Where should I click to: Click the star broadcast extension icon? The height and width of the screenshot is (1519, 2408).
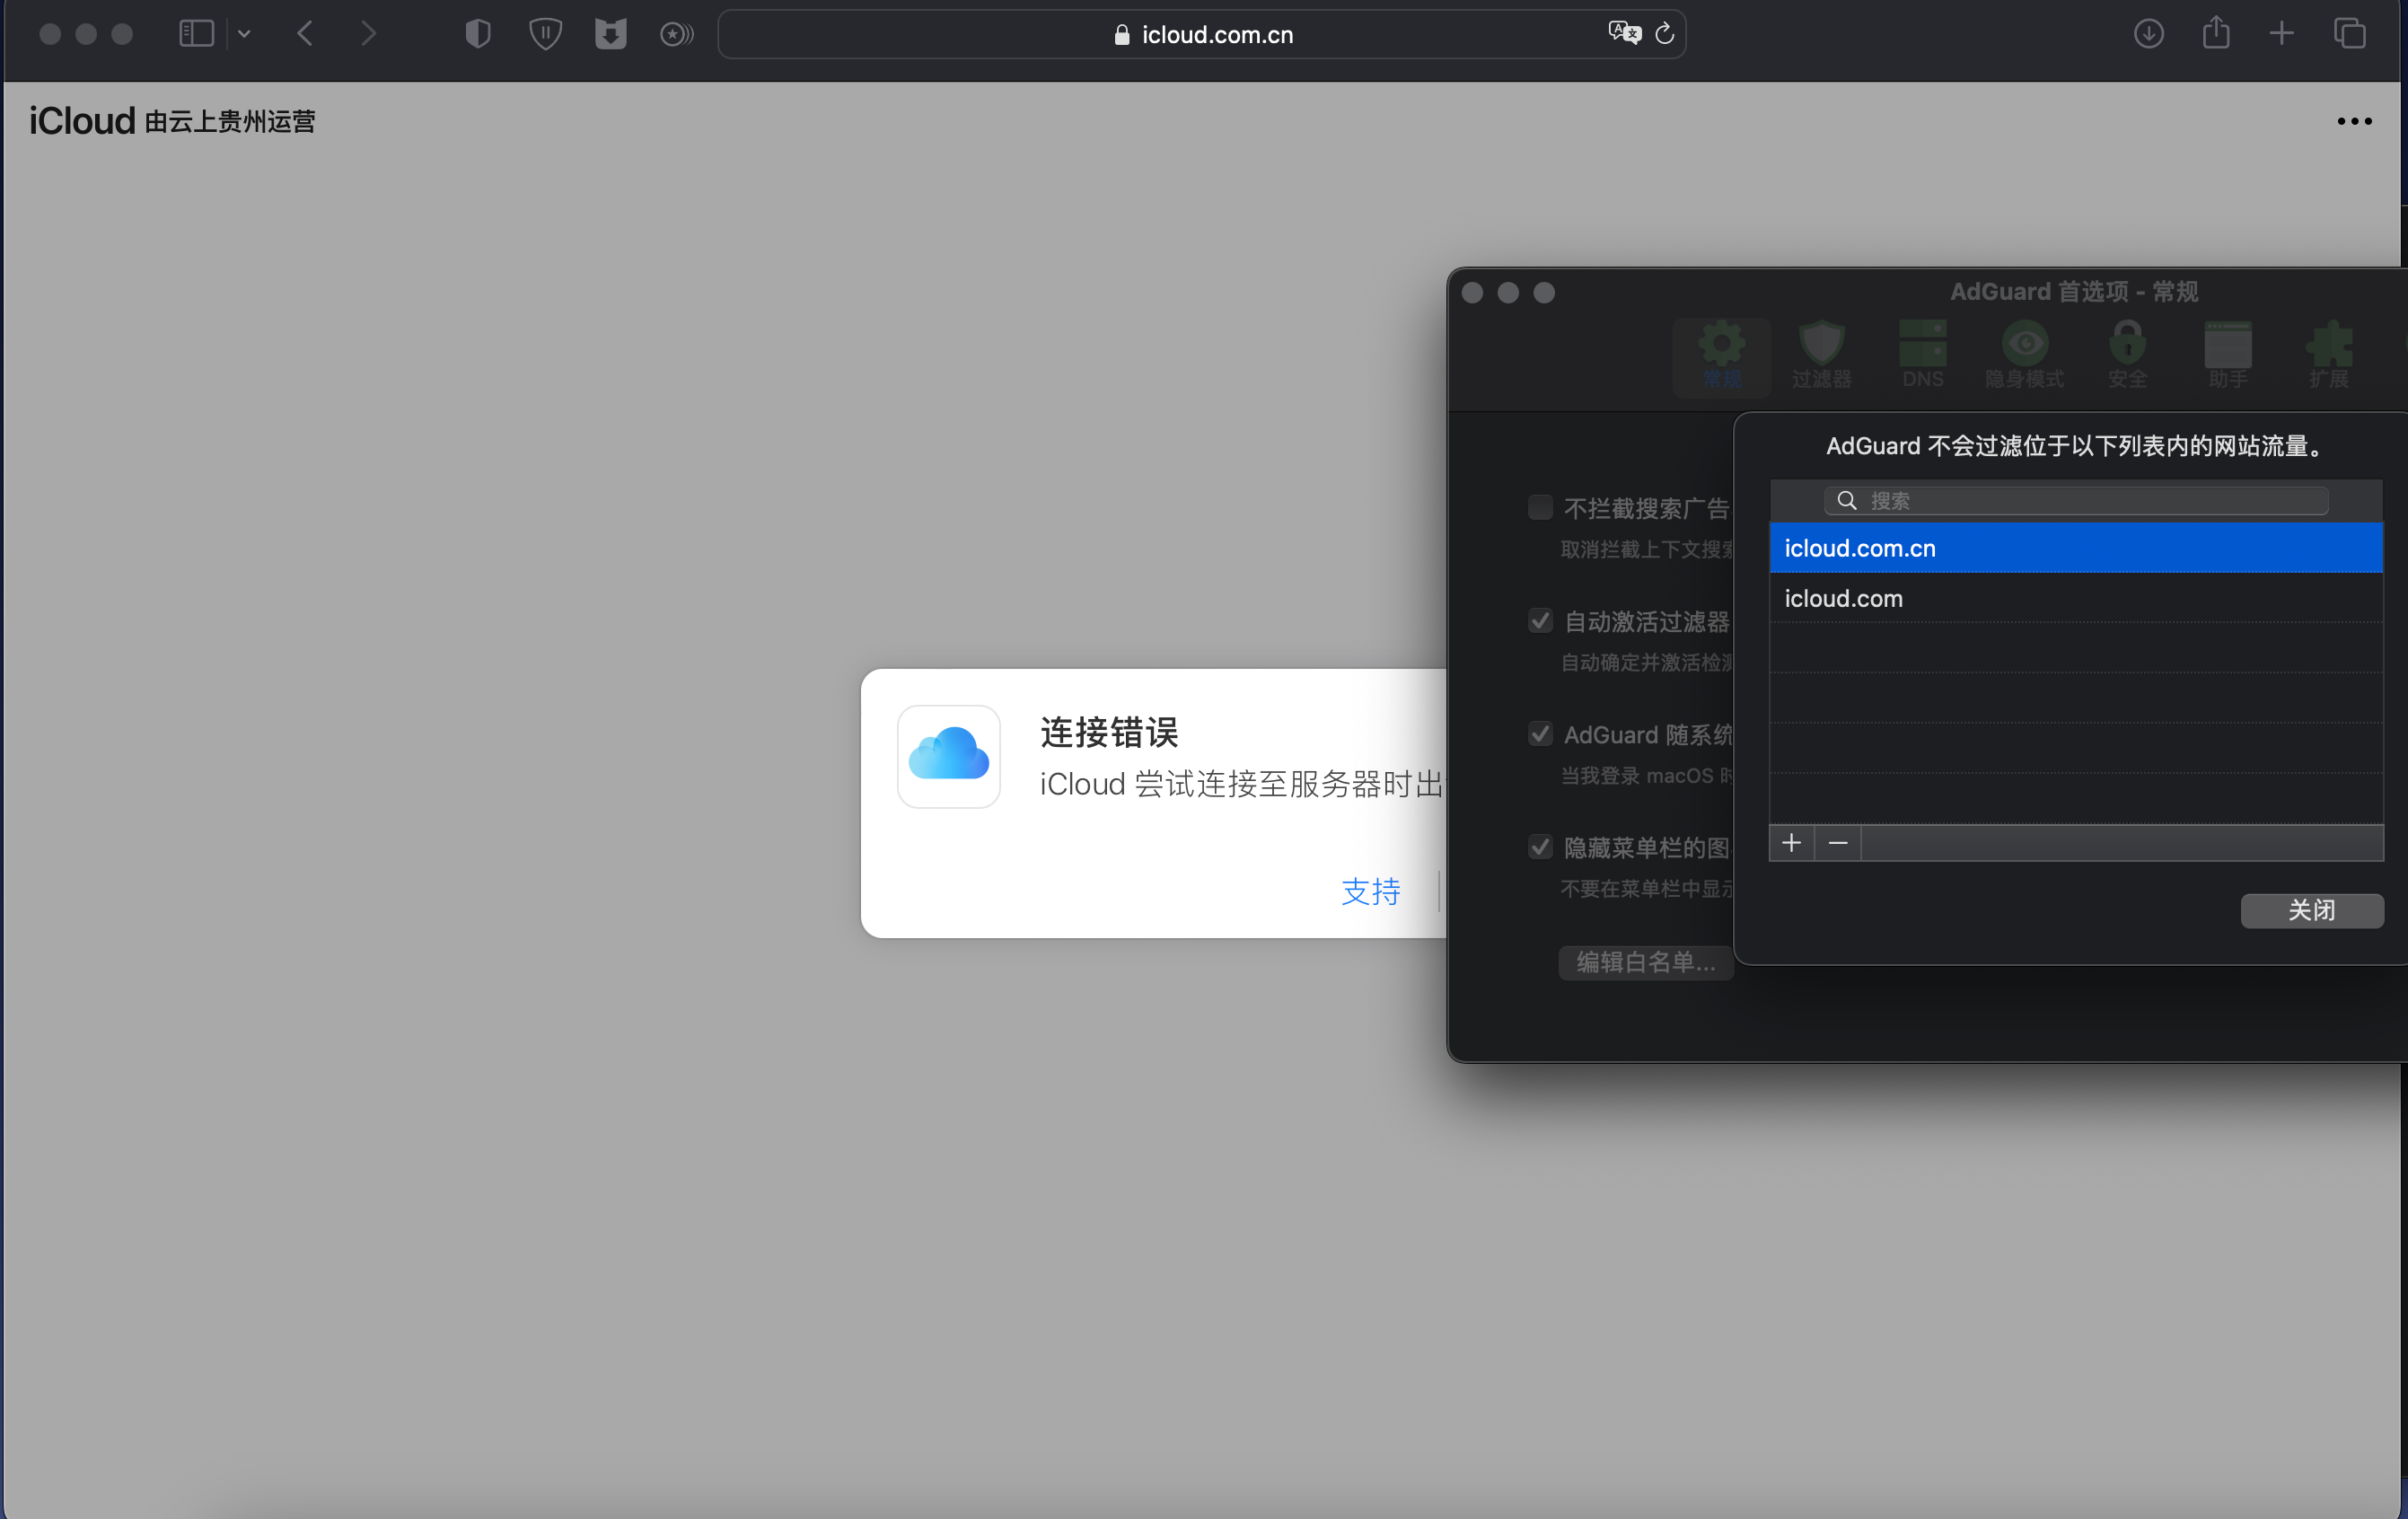point(677,35)
